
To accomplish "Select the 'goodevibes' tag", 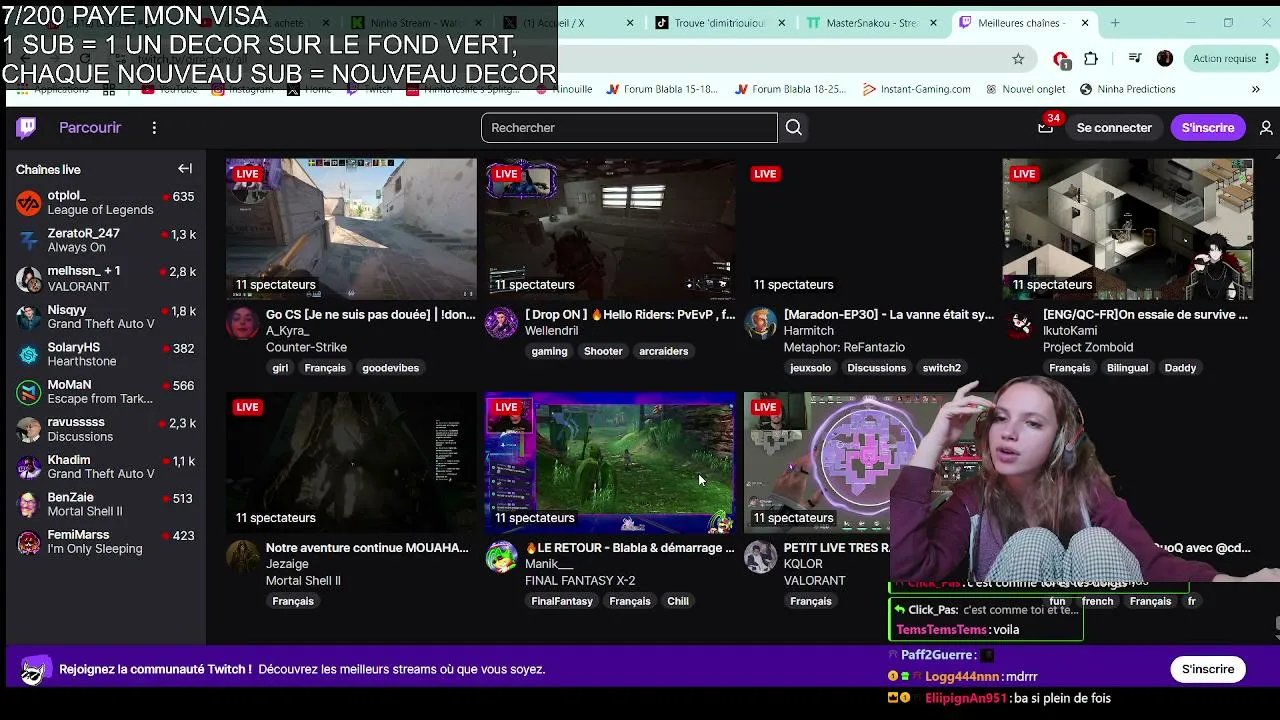I will [x=390, y=368].
